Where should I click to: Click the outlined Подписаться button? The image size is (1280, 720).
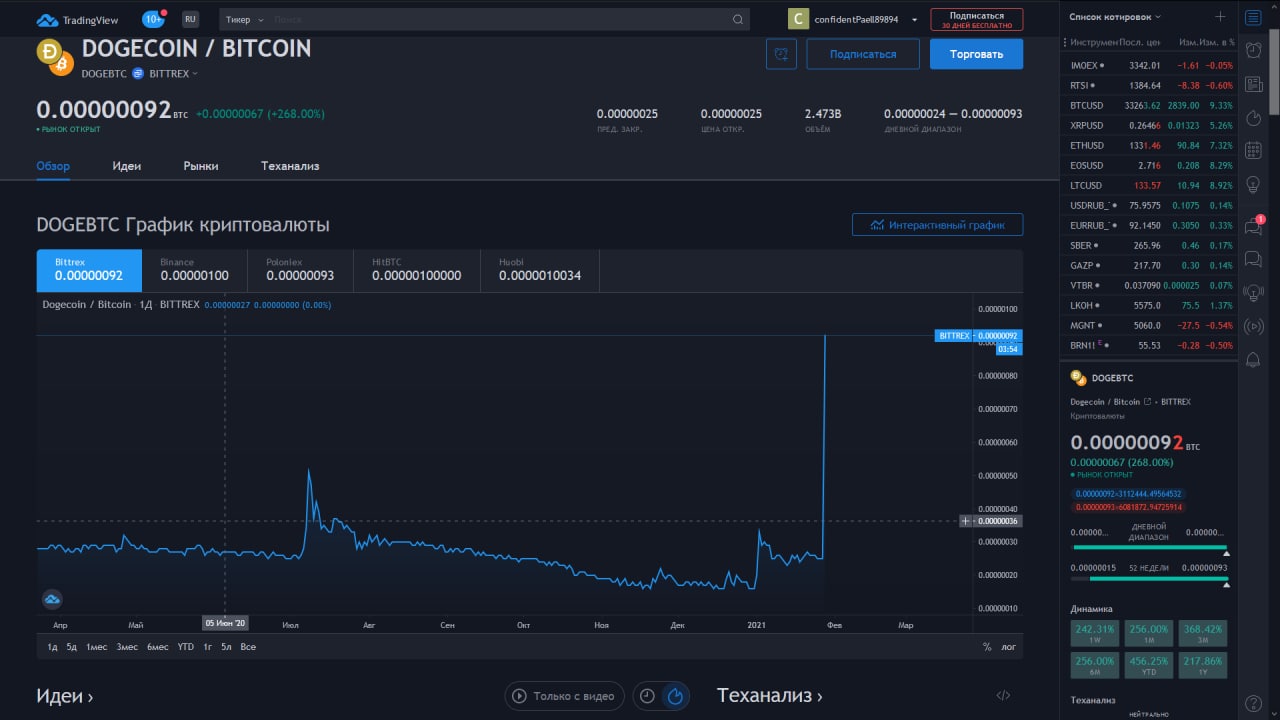tap(863, 54)
